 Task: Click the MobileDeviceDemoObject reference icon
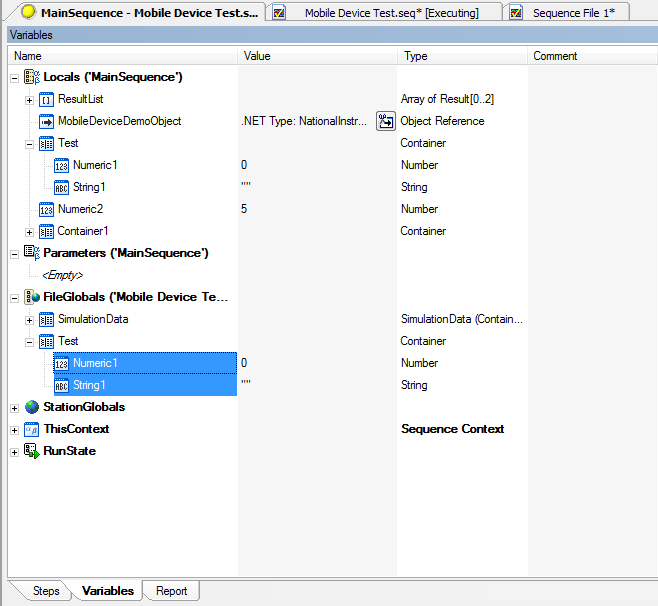pos(46,121)
